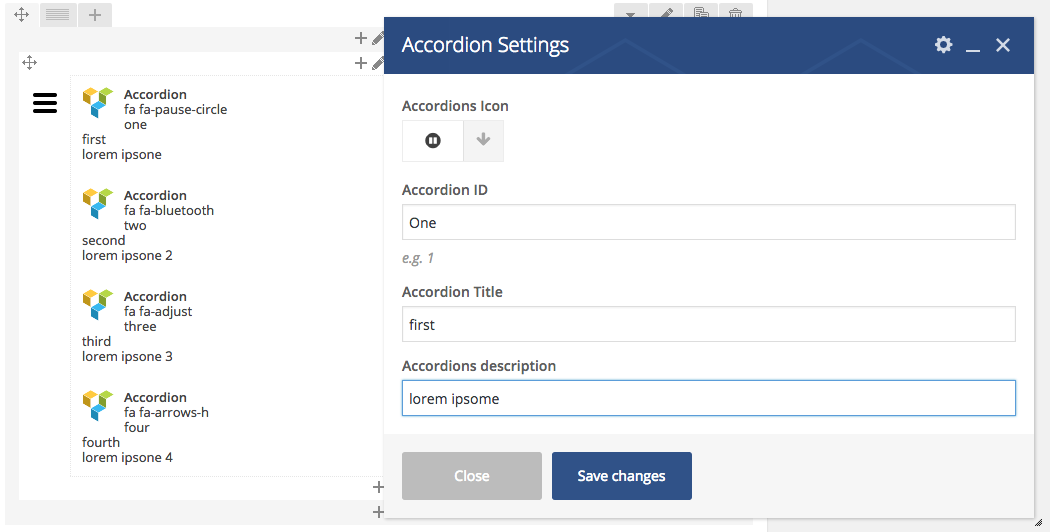
Task: Clone the row using the copy icon
Action: click(701, 15)
